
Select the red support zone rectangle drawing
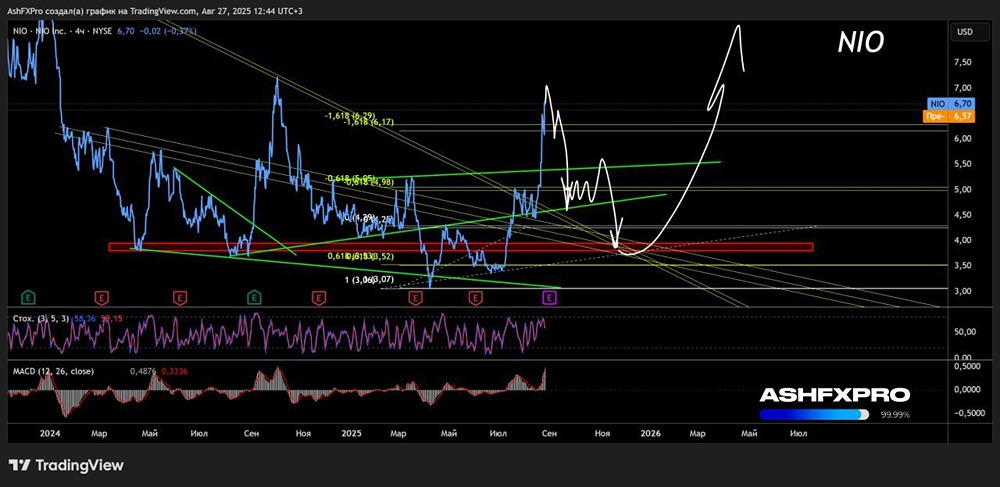pyautogui.click(x=460, y=247)
